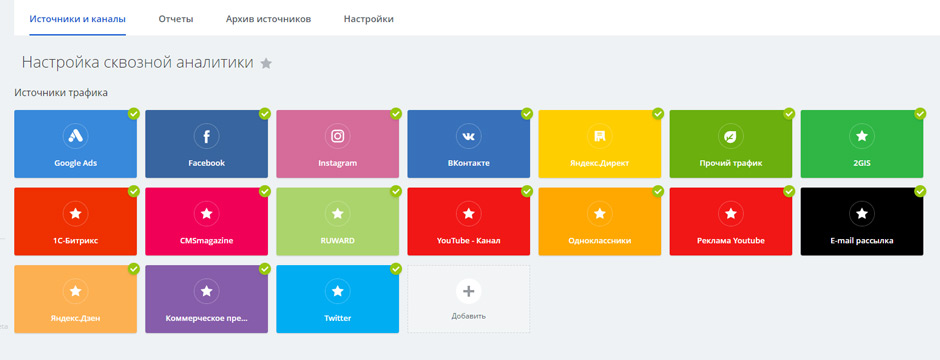This screenshot has width=940, height=360.
Task: Open the Архив источников tab
Action: tap(269, 19)
